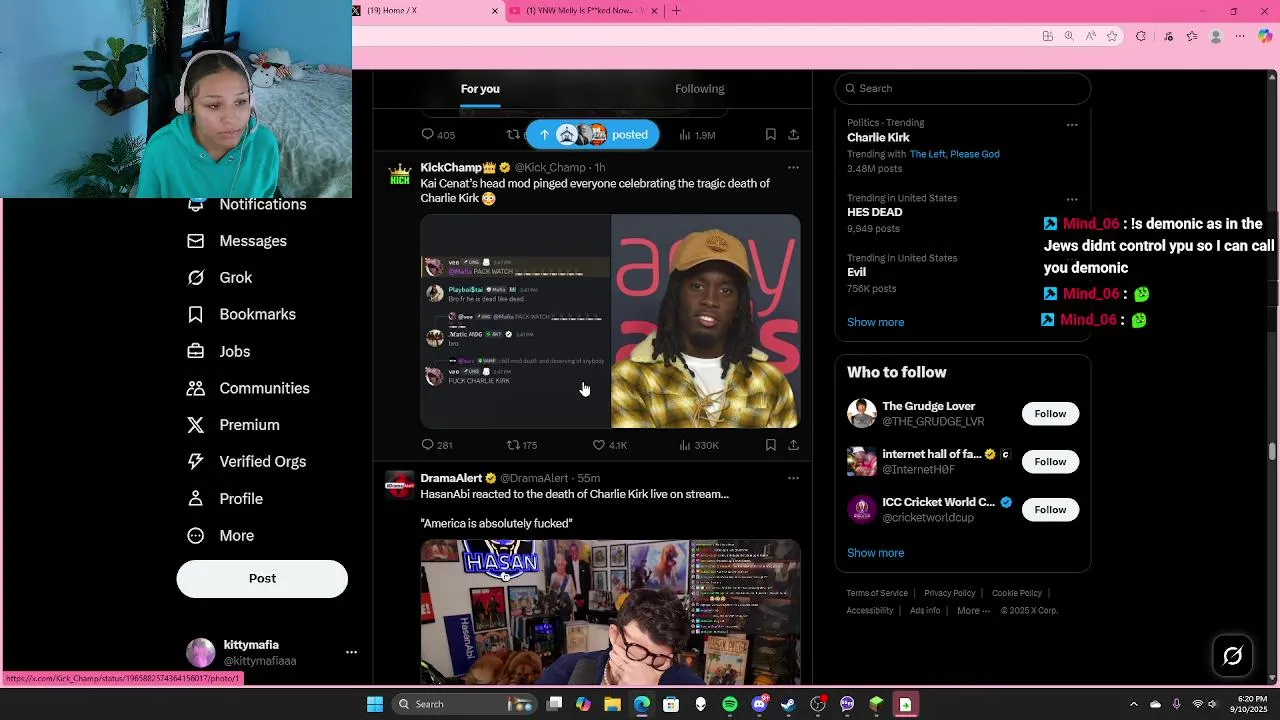Open Verified Orgs lightning item
The width and height of the screenshot is (1280, 720).
pyautogui.click(x=246, y=462)
